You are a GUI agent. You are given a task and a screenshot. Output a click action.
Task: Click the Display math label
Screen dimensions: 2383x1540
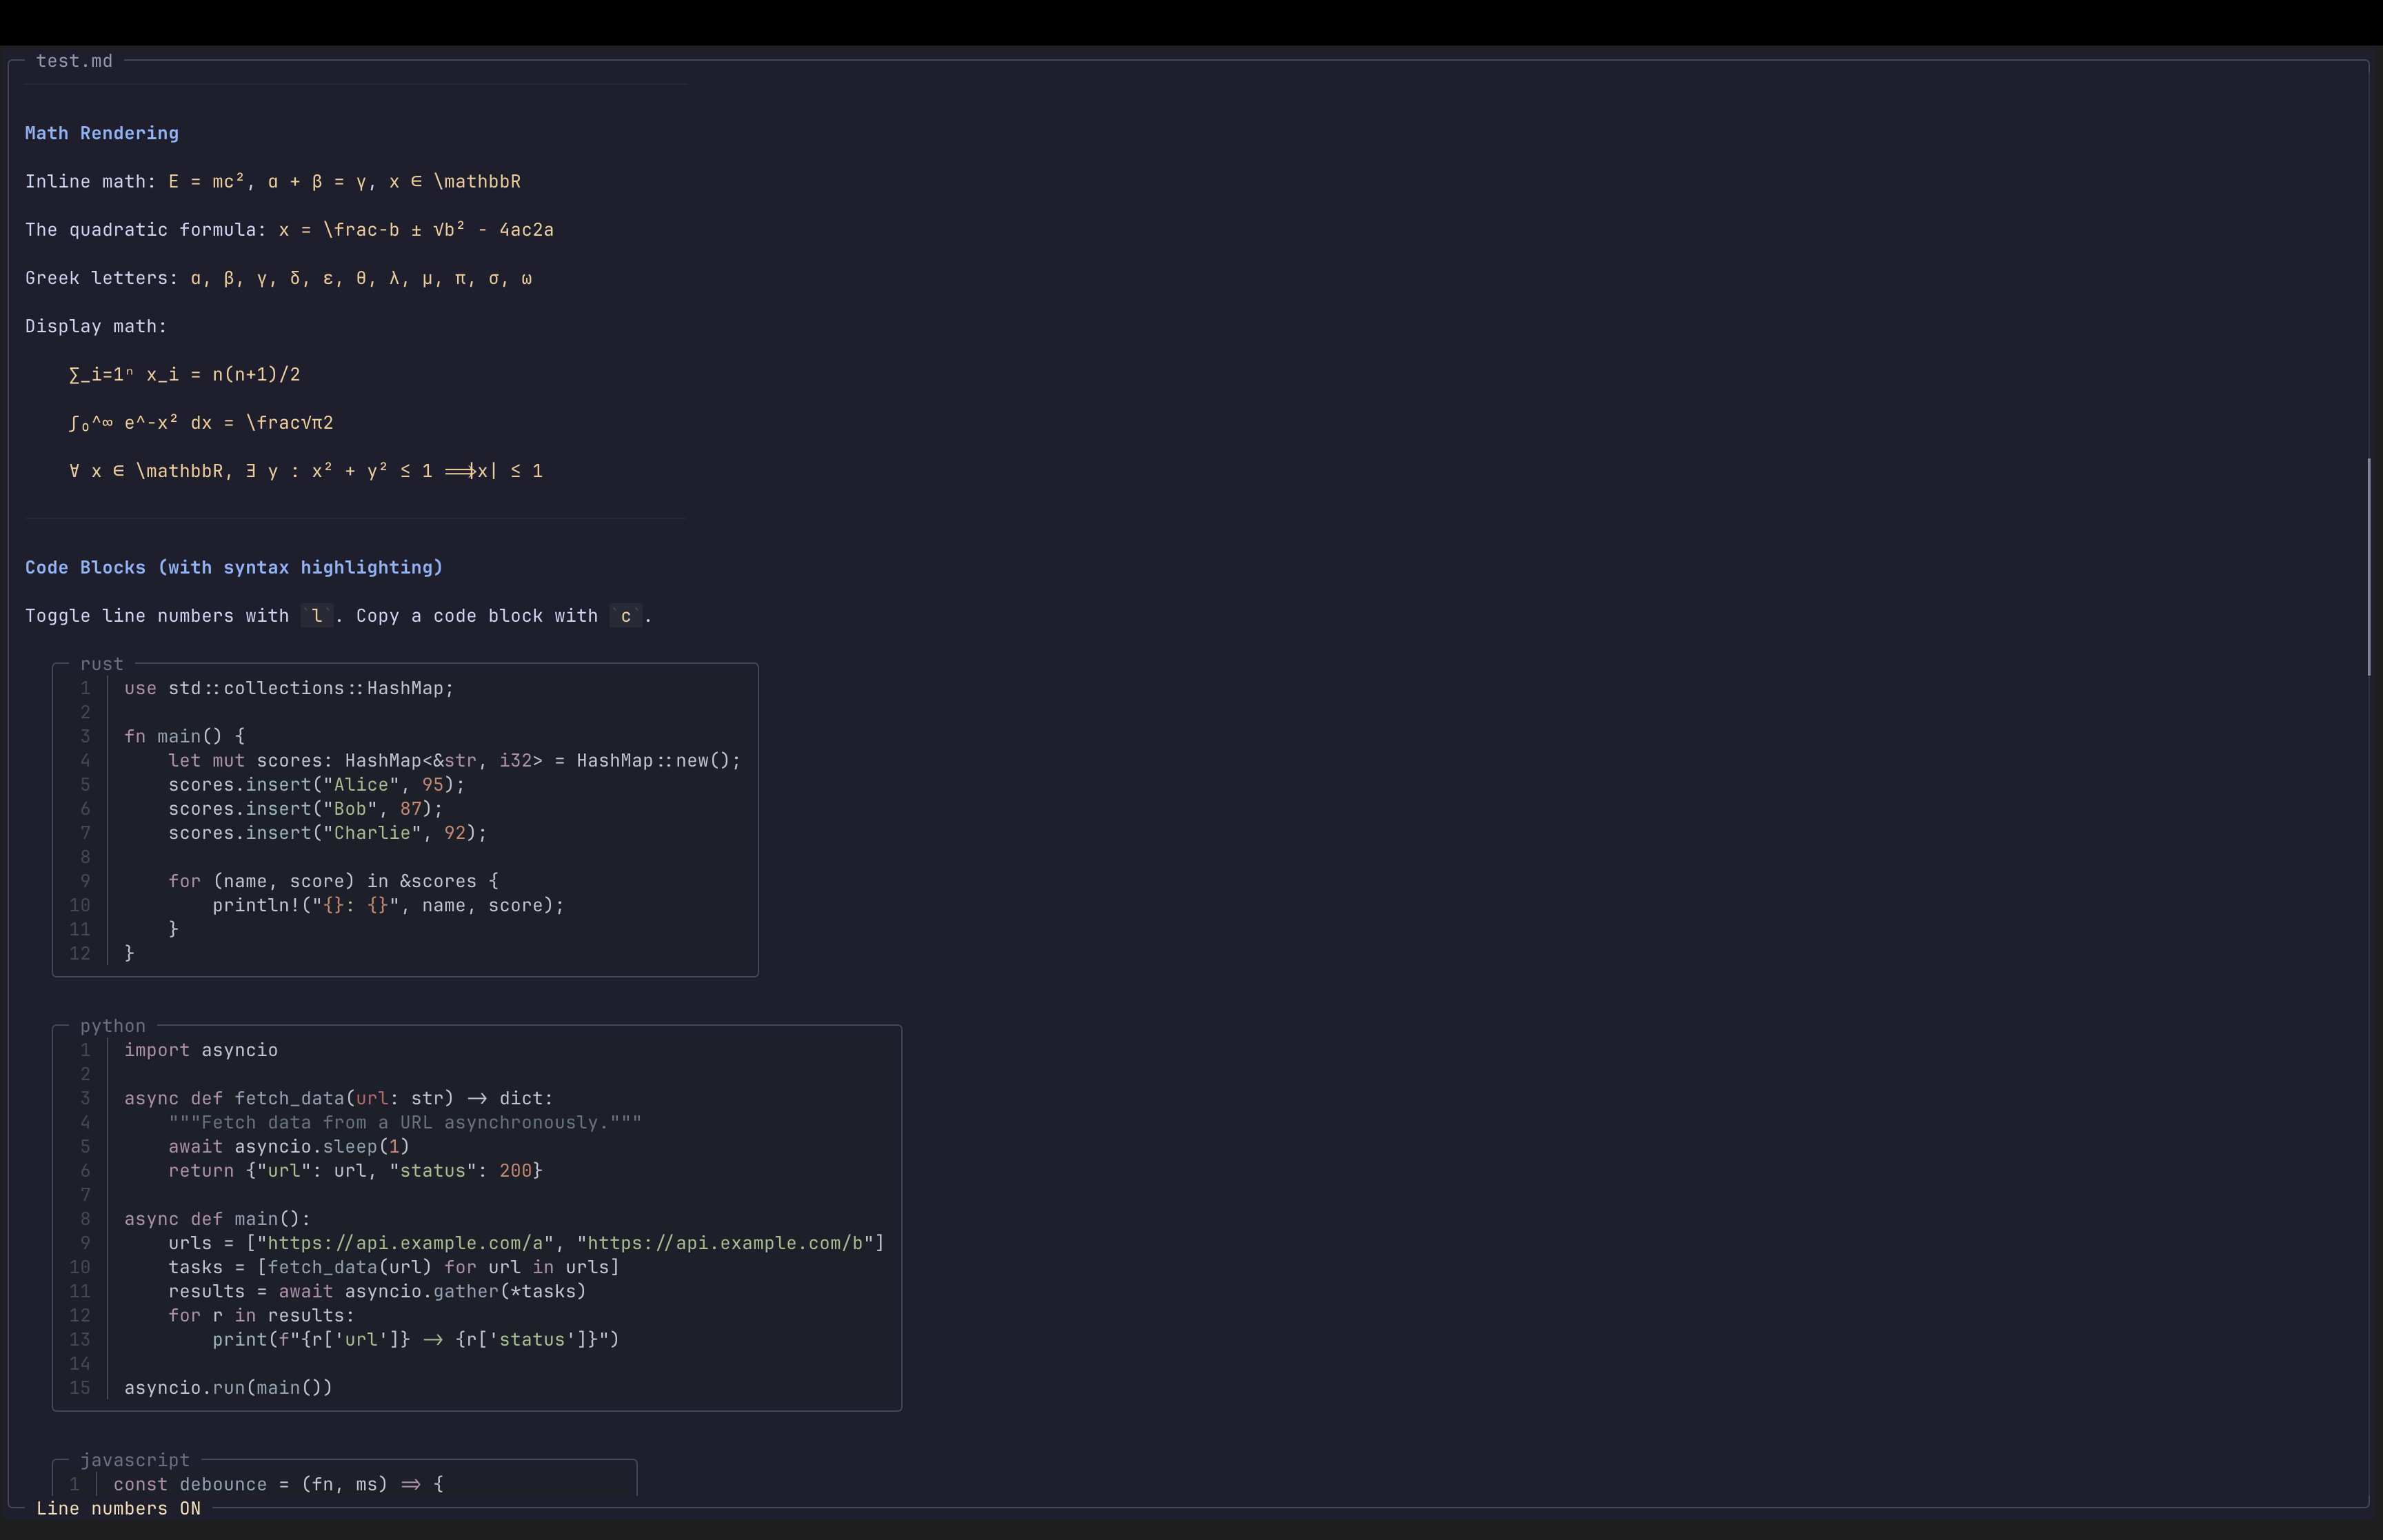coord(96,326)
